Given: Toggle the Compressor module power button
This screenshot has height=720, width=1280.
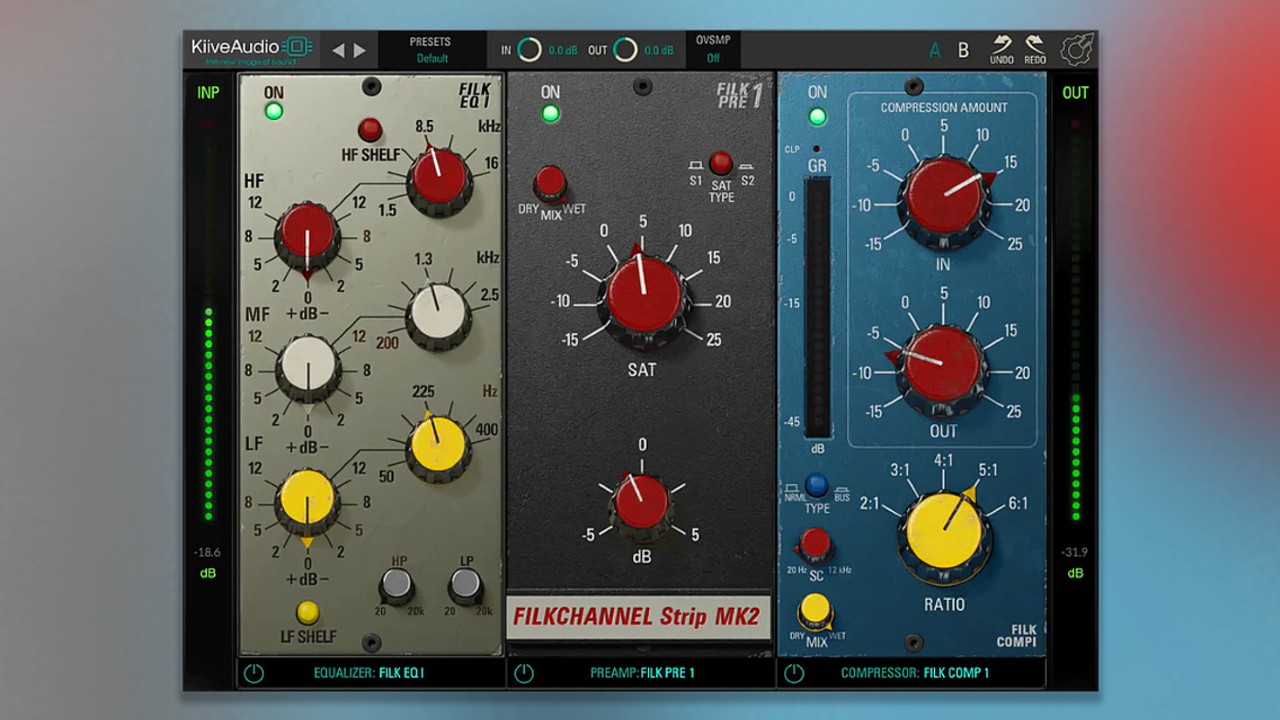Looking at the screenshot, I should pyautogui.click(x=794, y=673).
